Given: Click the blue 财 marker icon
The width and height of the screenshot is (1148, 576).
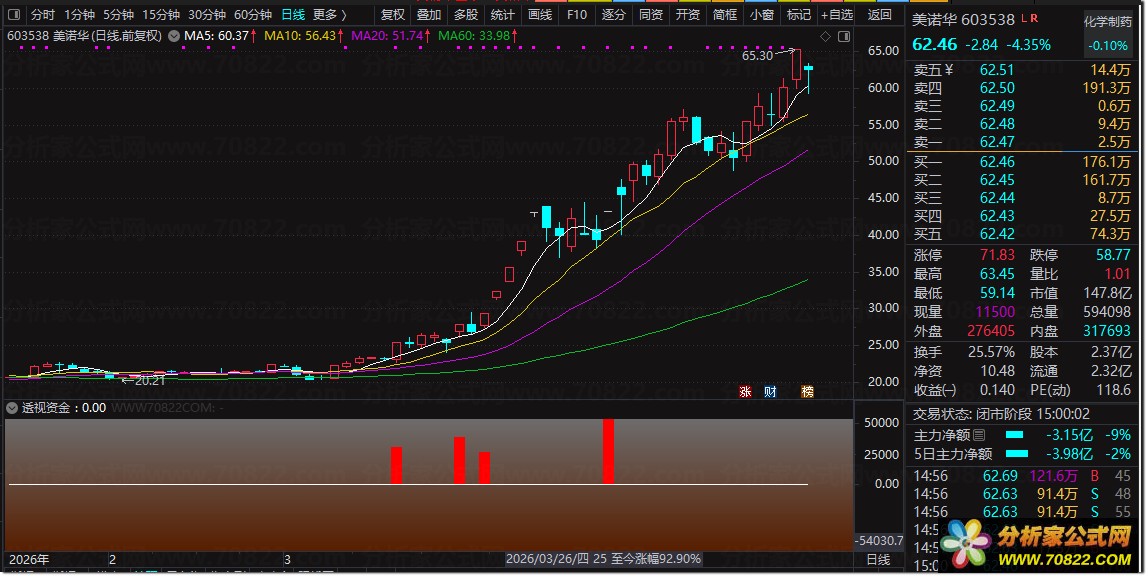Looking at the screenshot, I should pos(770,392).
